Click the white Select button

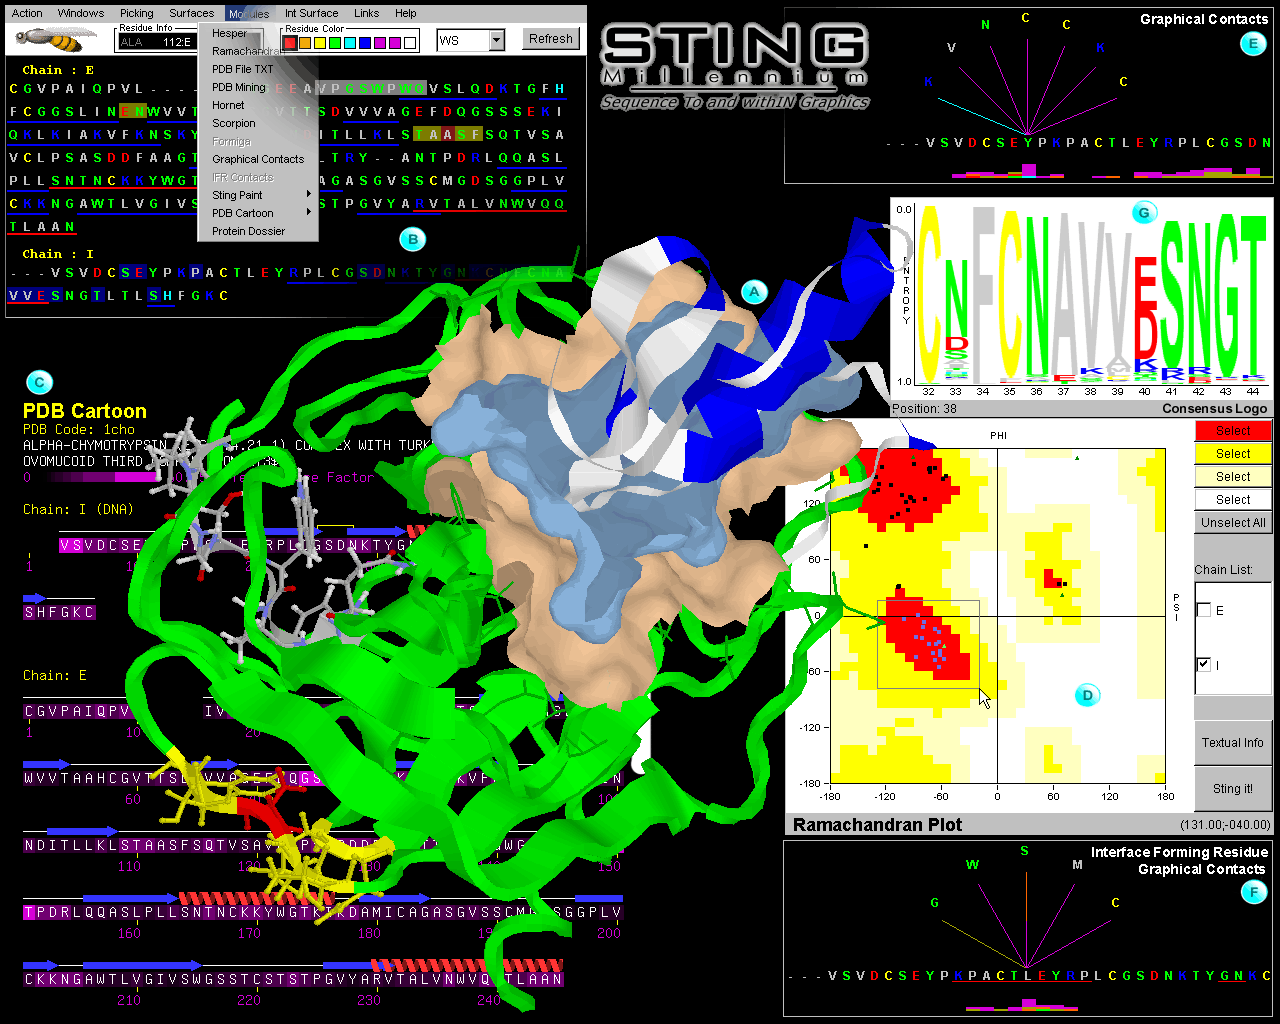tap(1233, 500)
